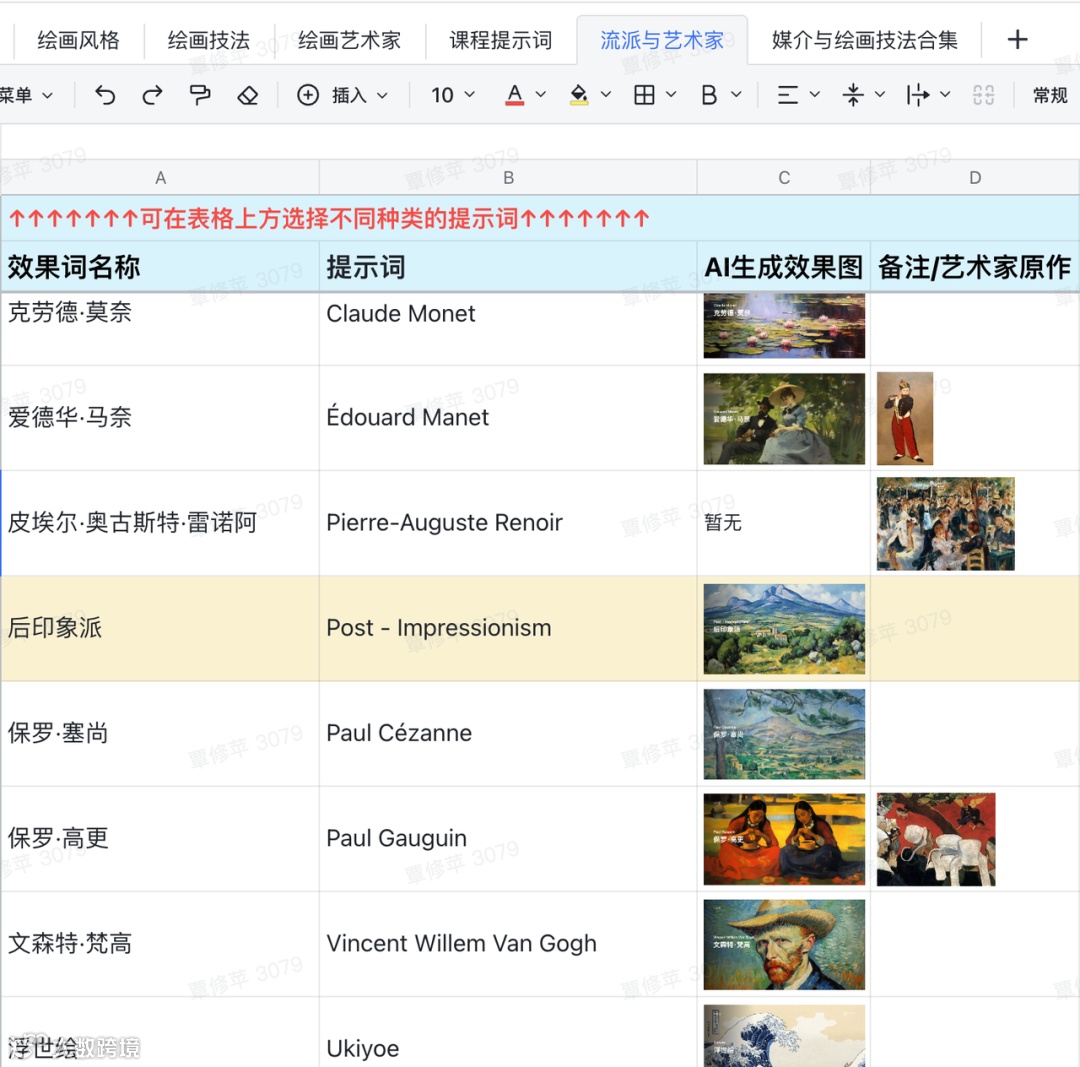This screenshot has width=1080, height=1067.
Task: Expand the fill color dropdown arrow
Action: 605,94
